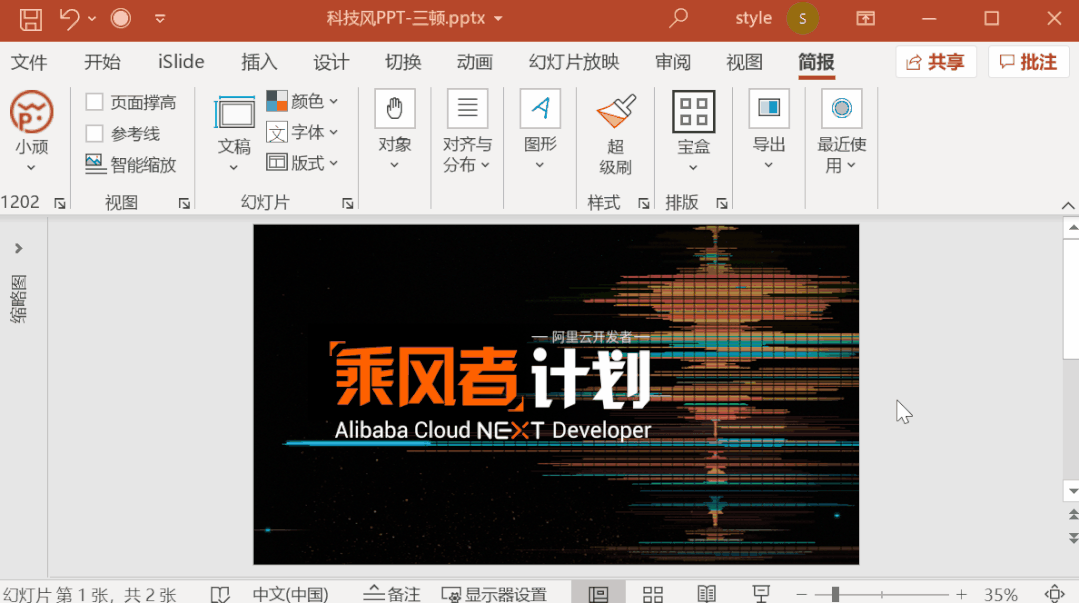The width and height of the screenshot is (1079, 603).
Task: Click the 批注 comments button
Action: [1029, 62]
